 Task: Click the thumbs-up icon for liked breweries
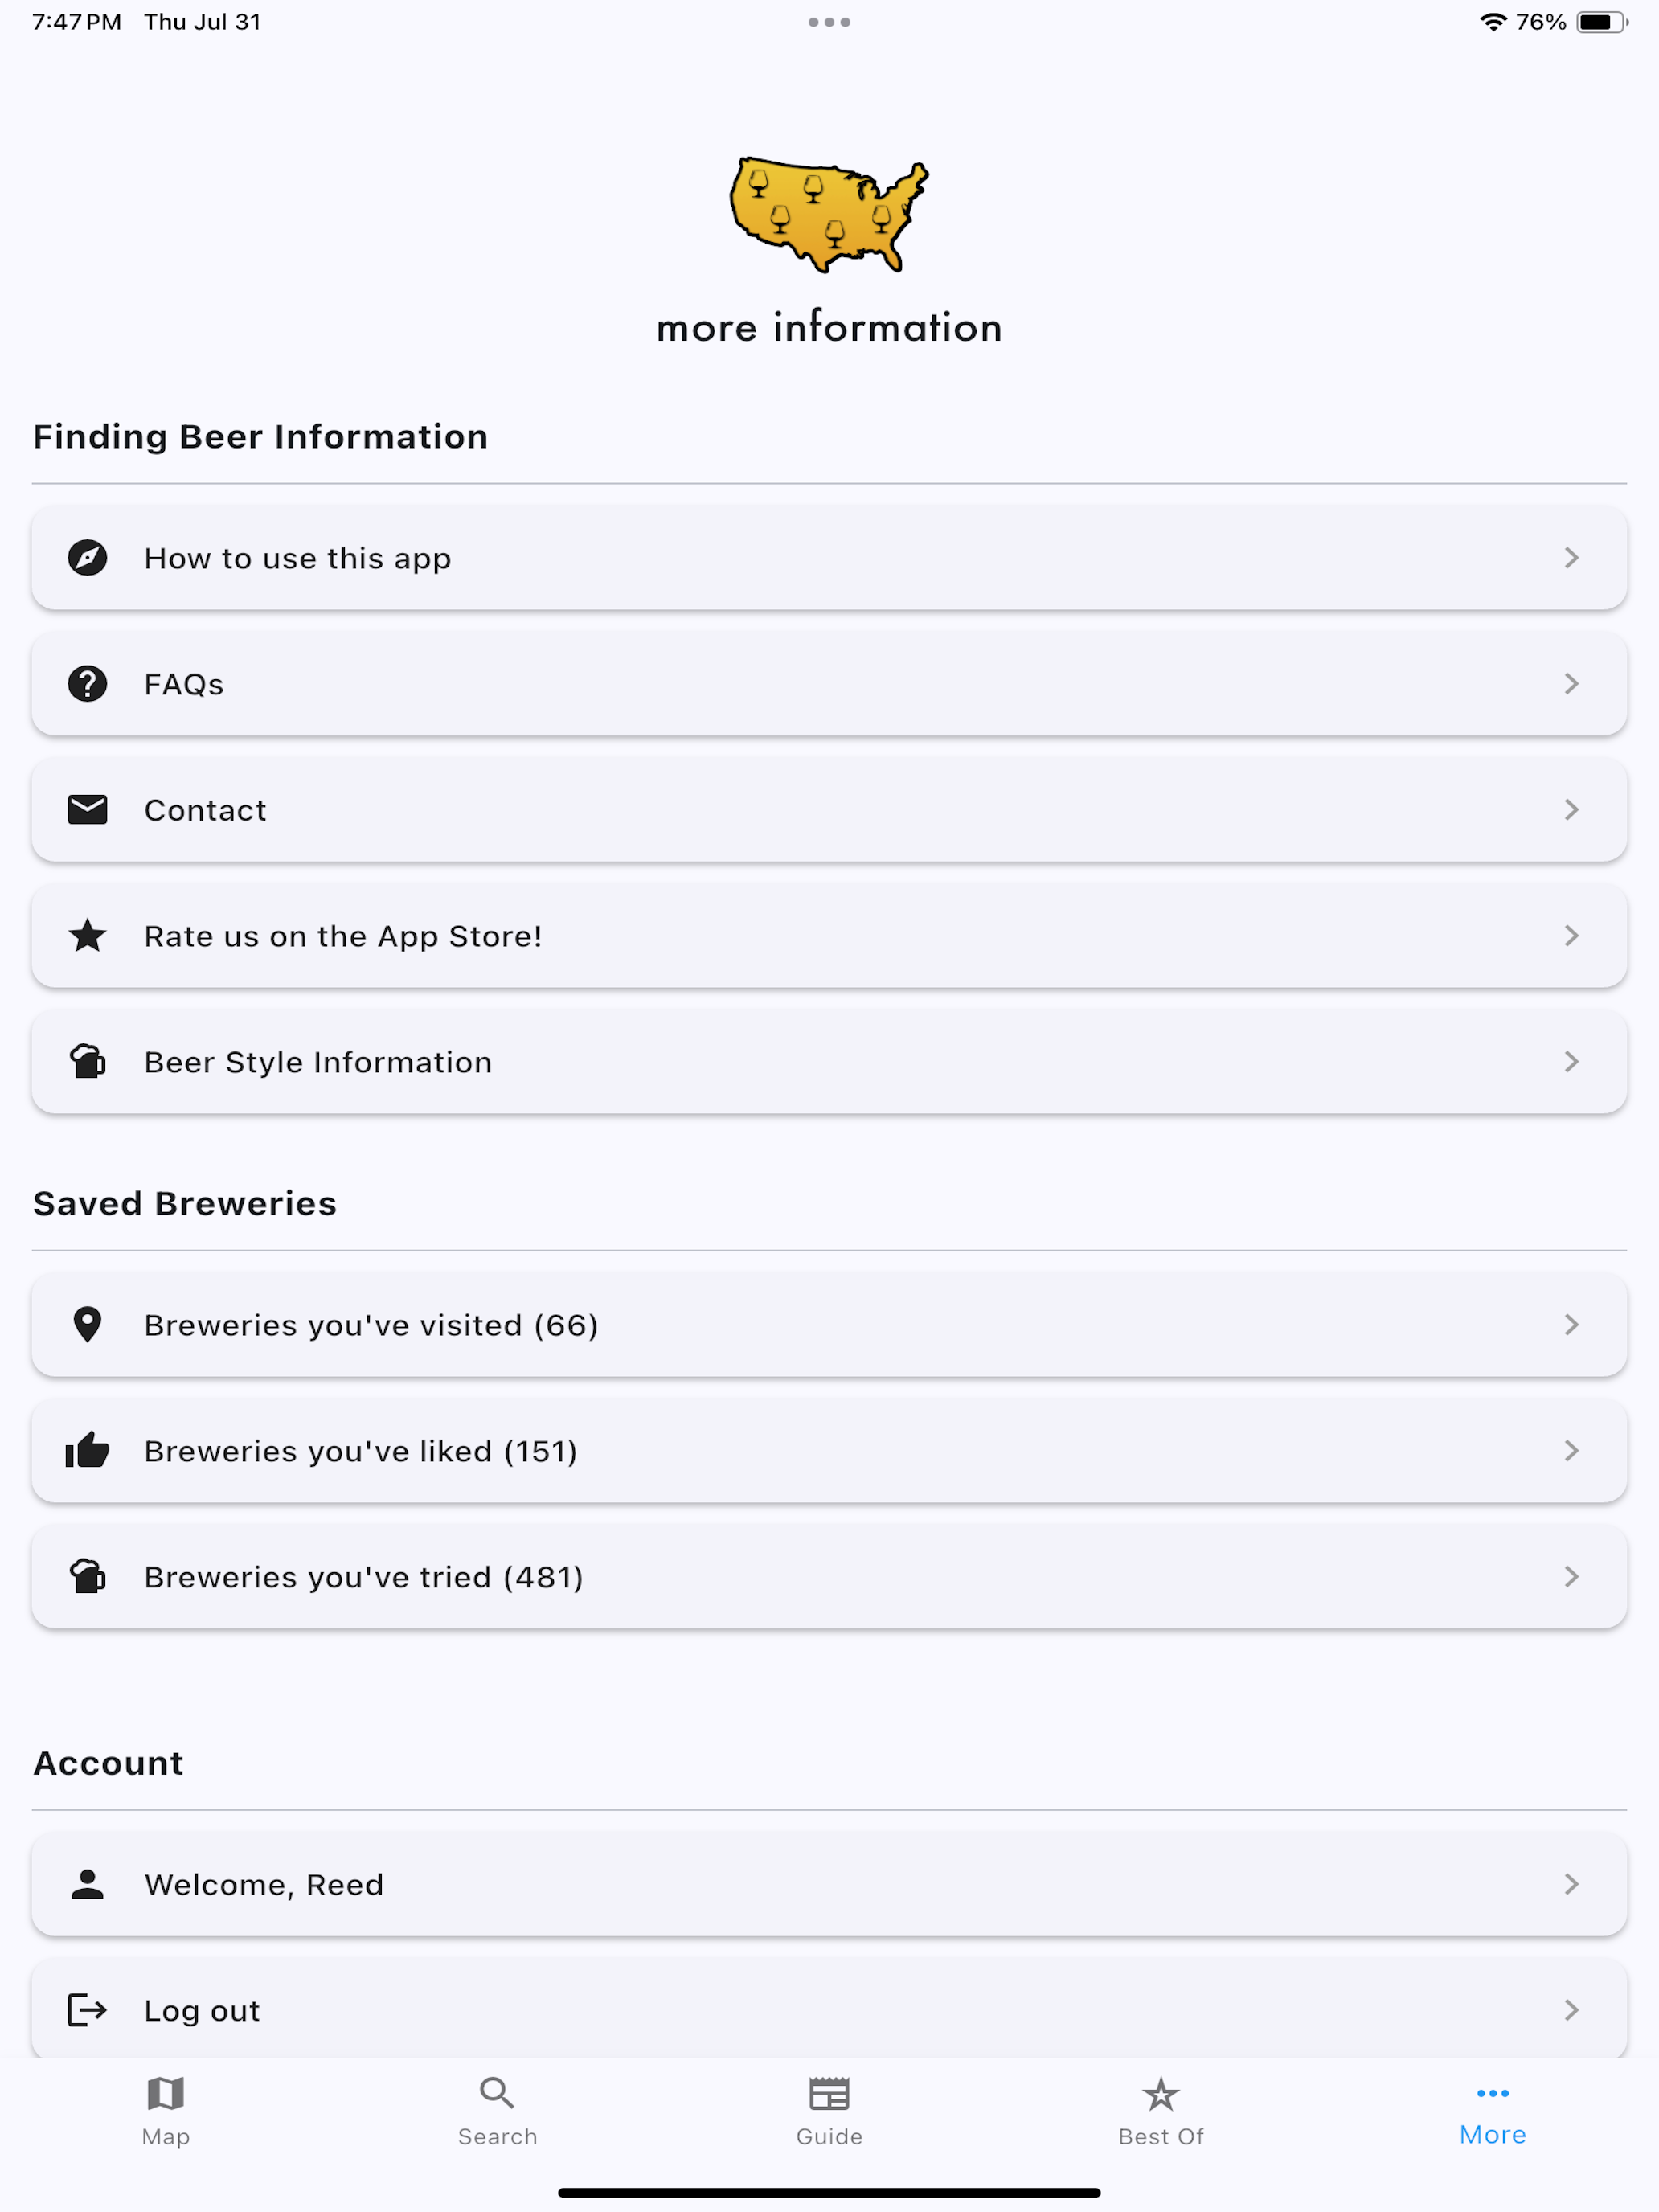pos(88,1450)
